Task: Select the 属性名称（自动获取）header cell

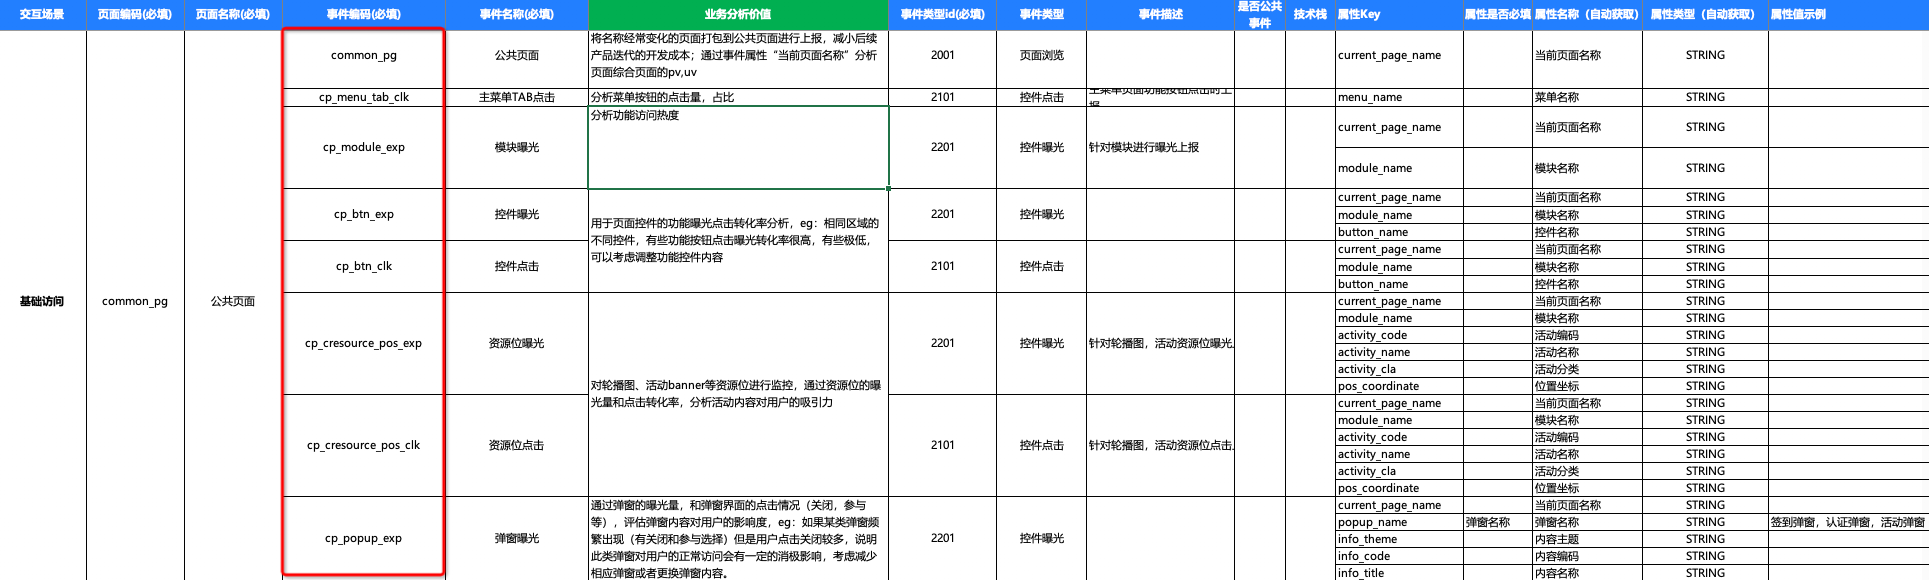Action: (x=1587, y=14)
